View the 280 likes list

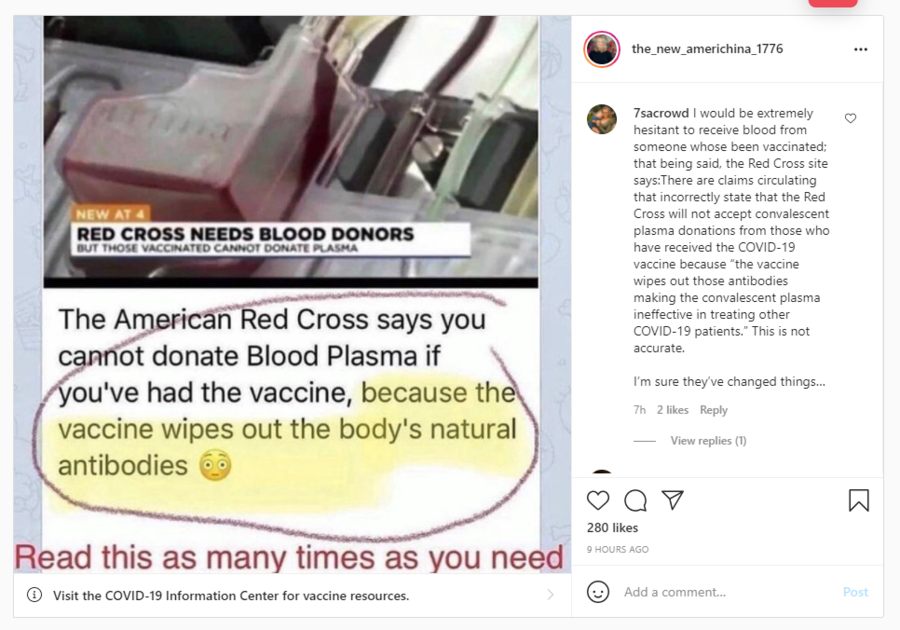612,527
